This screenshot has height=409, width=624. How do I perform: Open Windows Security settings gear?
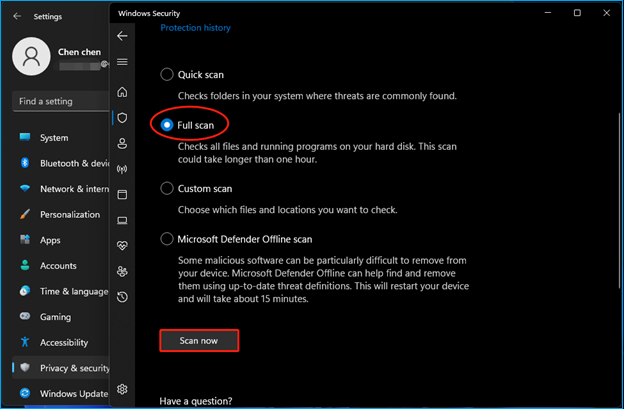pos(122,389)
